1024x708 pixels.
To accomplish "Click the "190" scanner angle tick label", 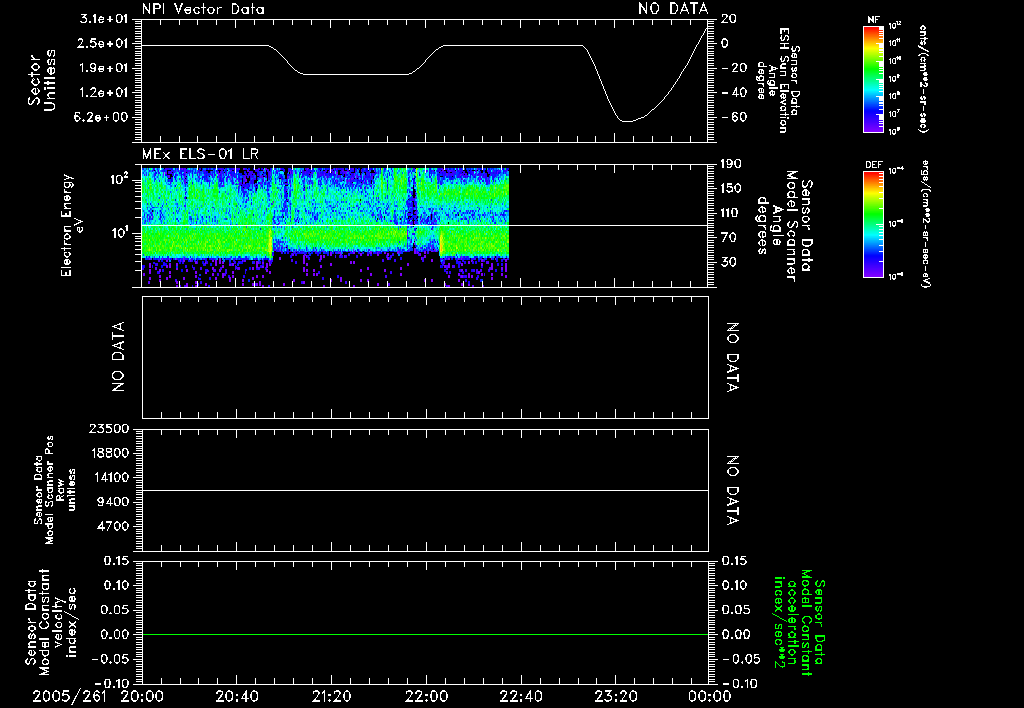I will coord(732,164).
